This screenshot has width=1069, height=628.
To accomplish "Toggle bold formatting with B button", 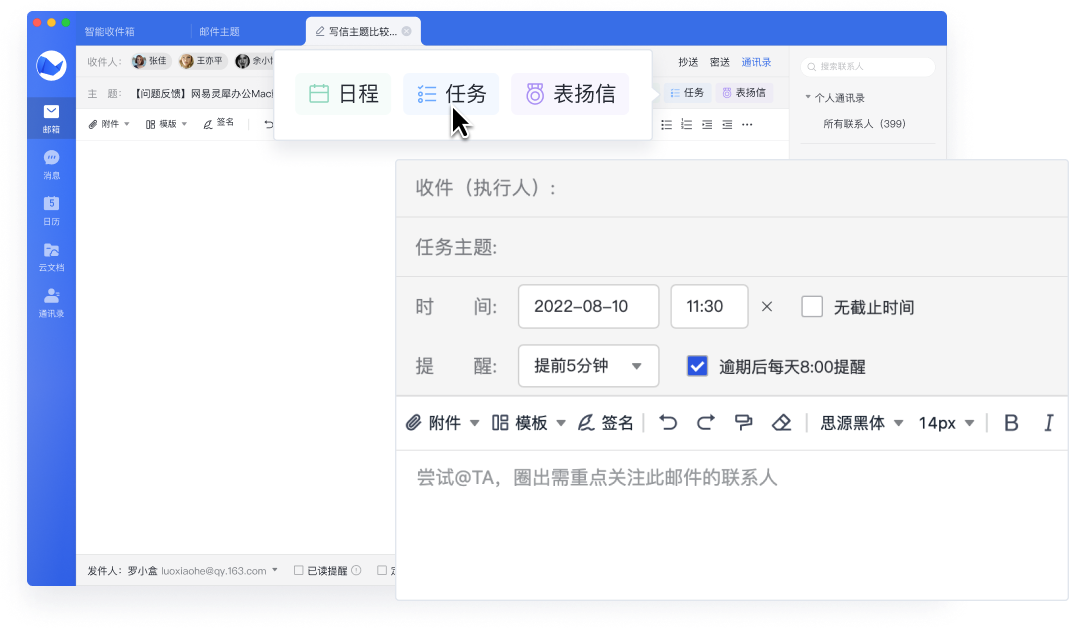I will tap(1011, 423).
